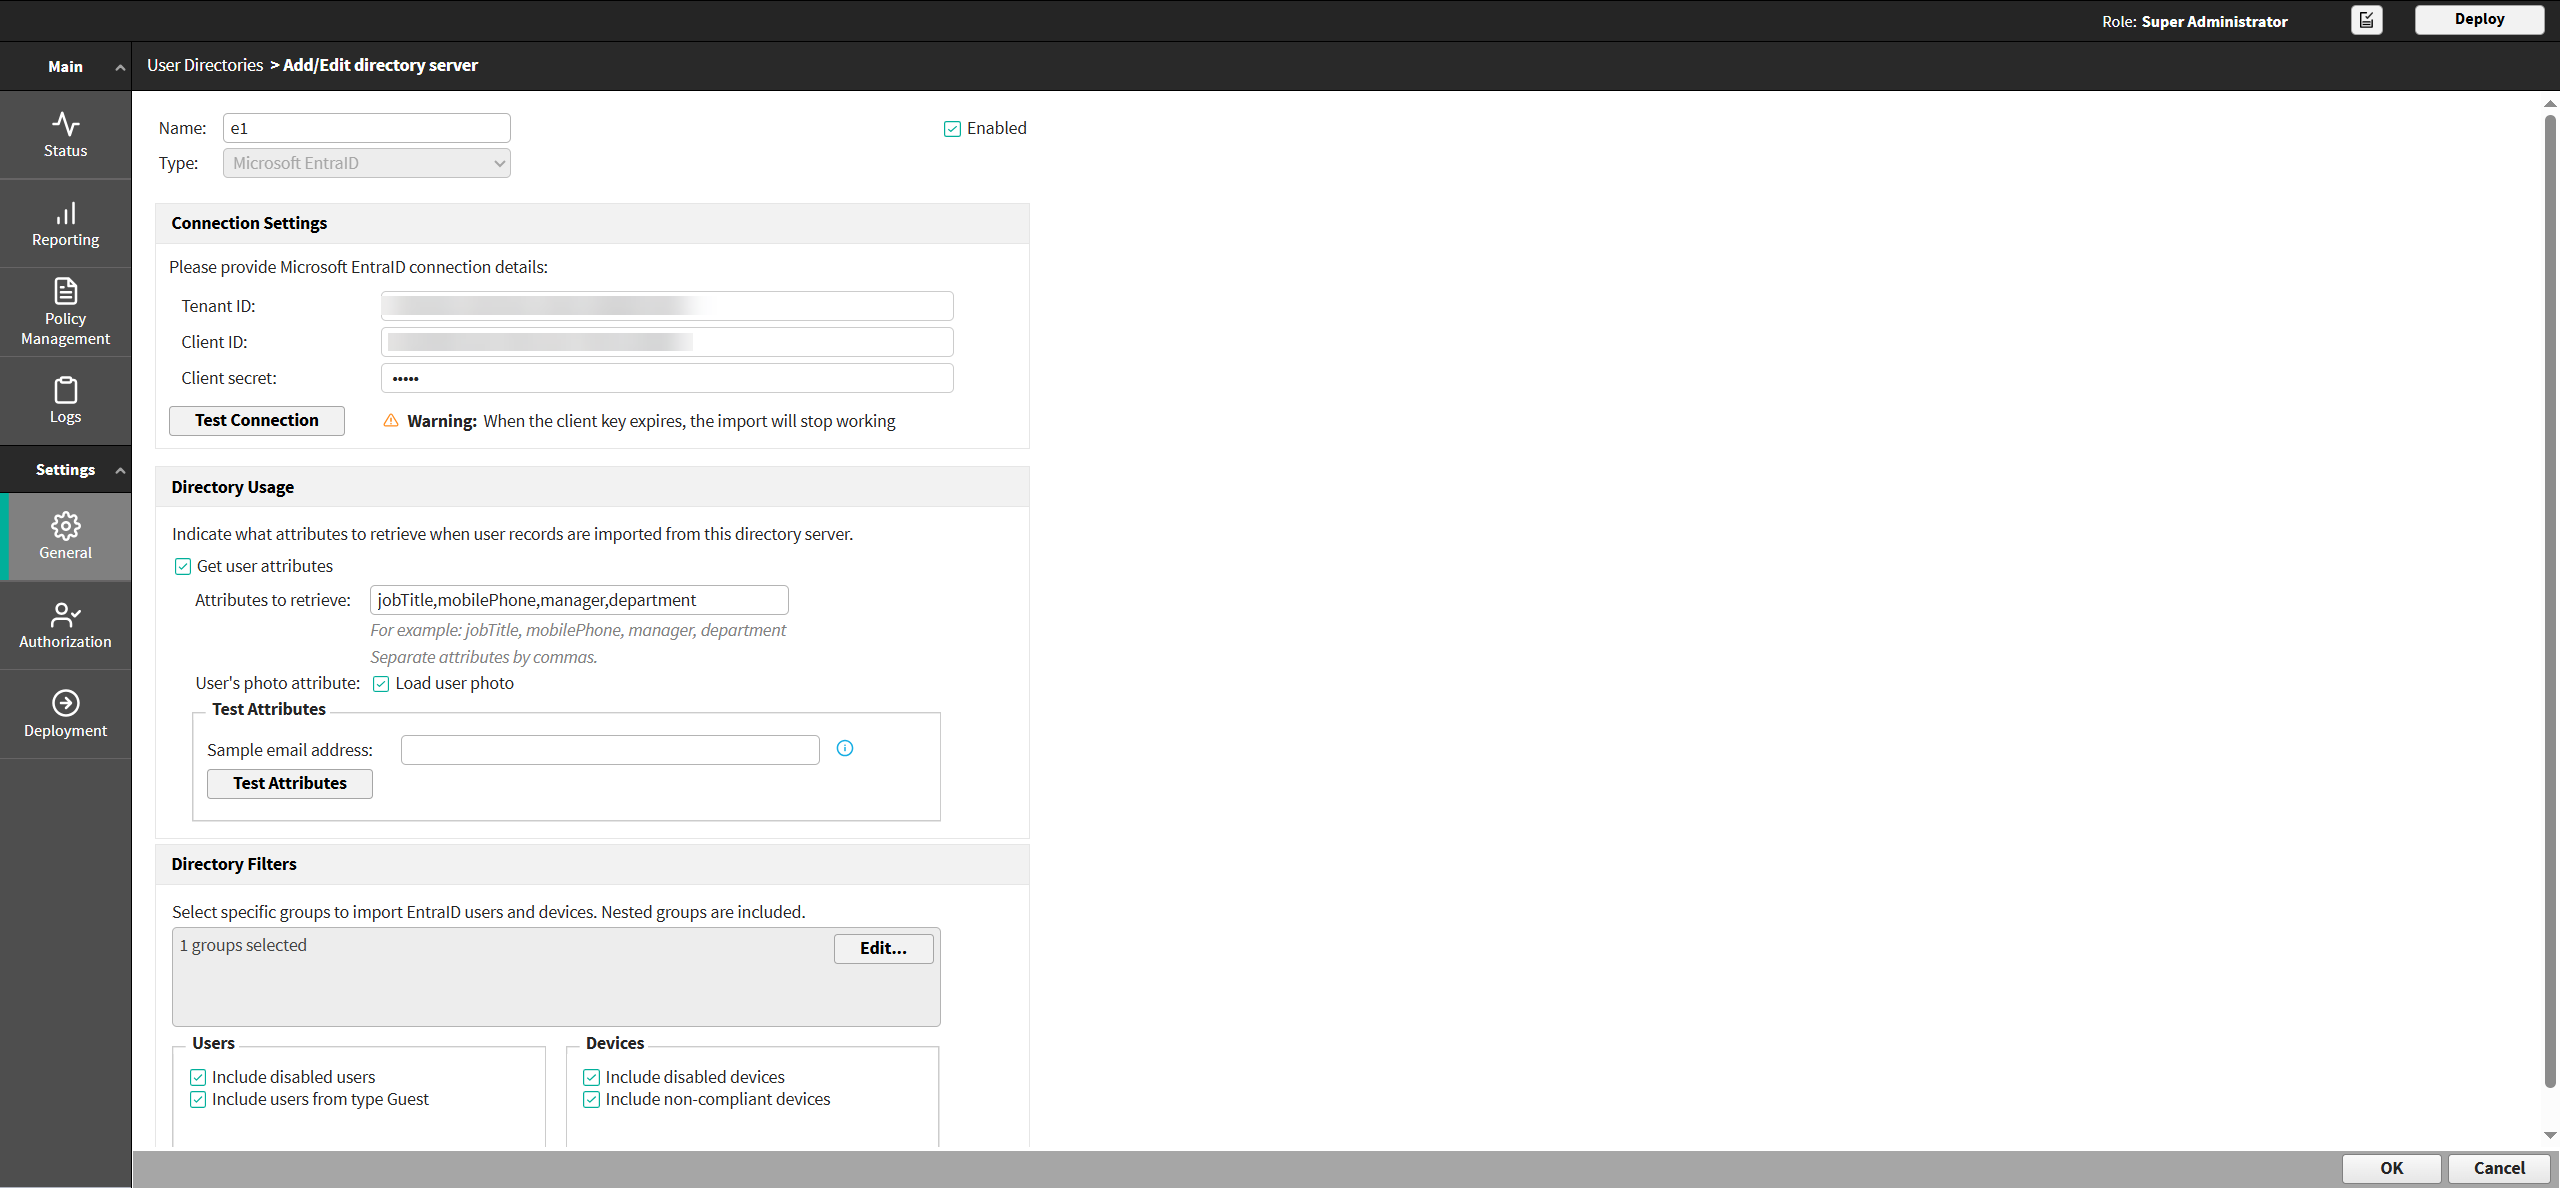
Task: Collapse the Main menu section
Action: [x=120, y=67]
